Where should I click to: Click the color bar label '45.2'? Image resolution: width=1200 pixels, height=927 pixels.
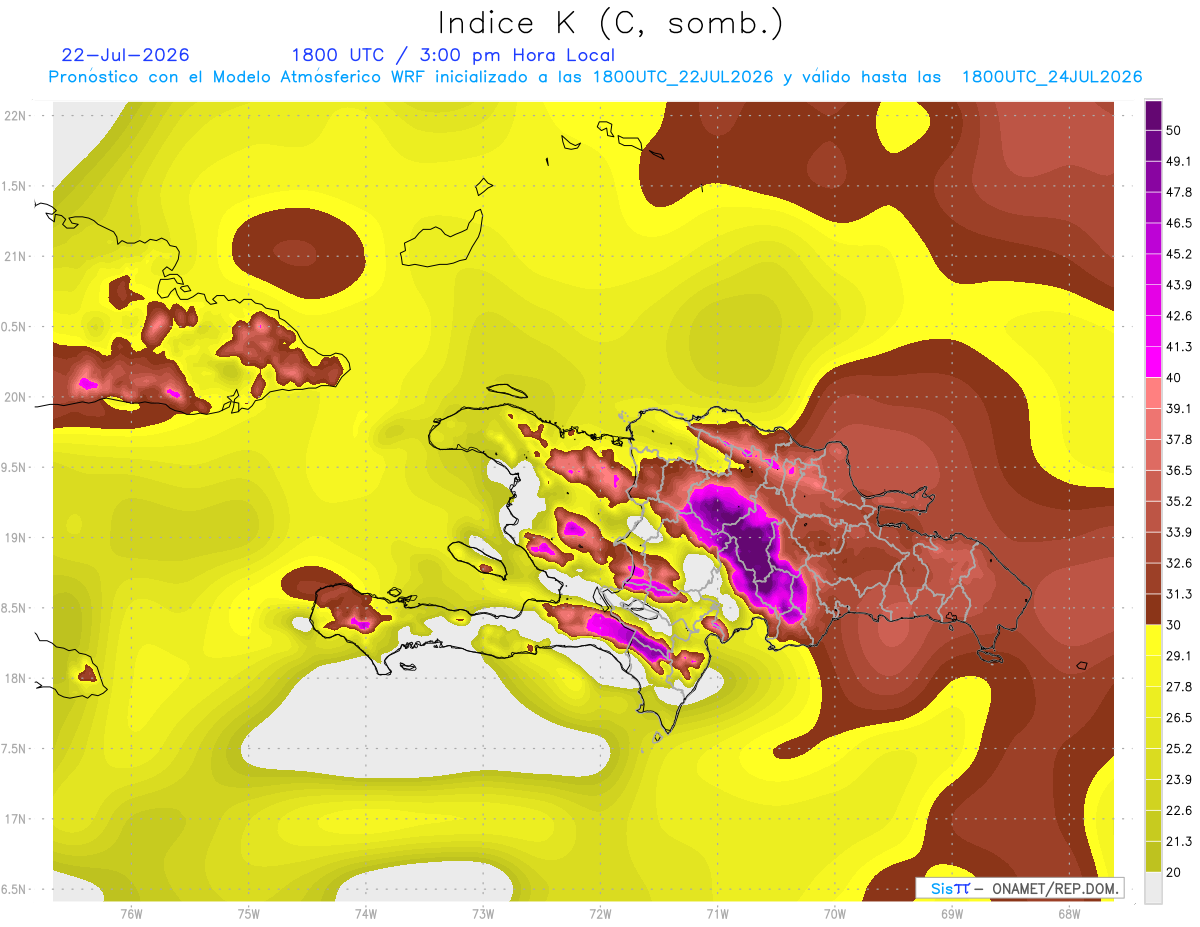(x=1179, y=254)
